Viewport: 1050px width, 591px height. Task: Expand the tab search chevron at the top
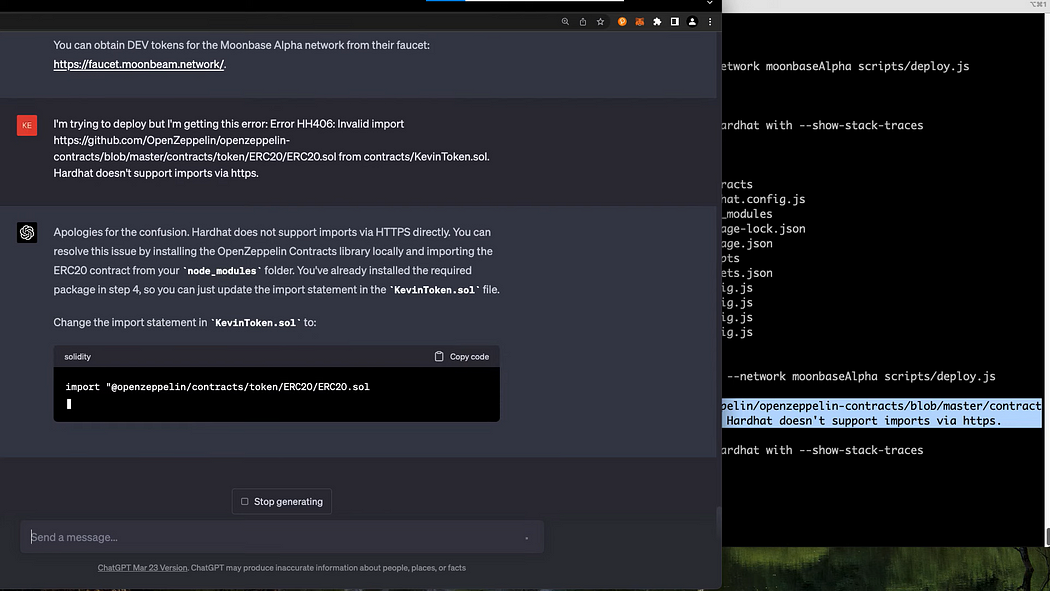pyautogui.click(x=709, y=3)
